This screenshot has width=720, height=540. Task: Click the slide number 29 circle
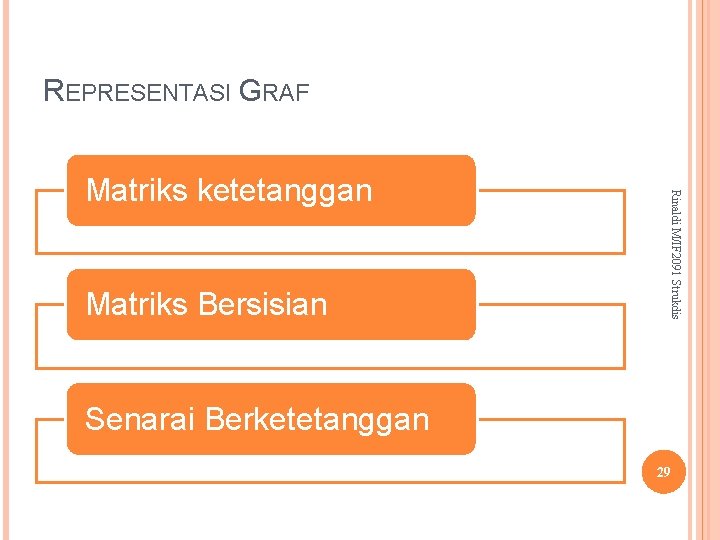pyautogui.click(x=660, y=470)
